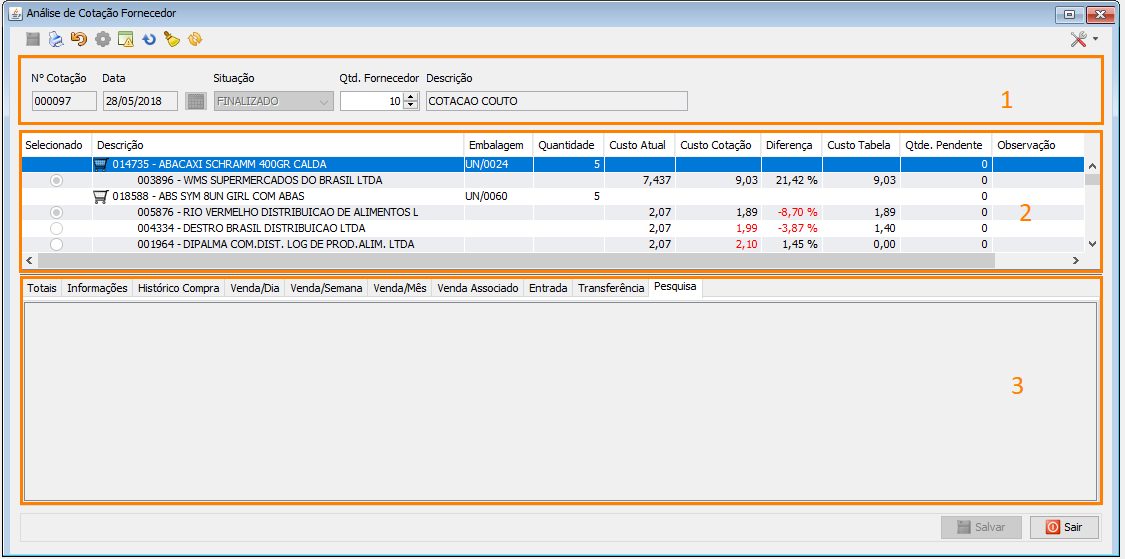The image size is (1125, 559).
Task: Select radio for DESTRO BRASIL DISTRIBUICAO supplier
Action: tap(56, 228)
